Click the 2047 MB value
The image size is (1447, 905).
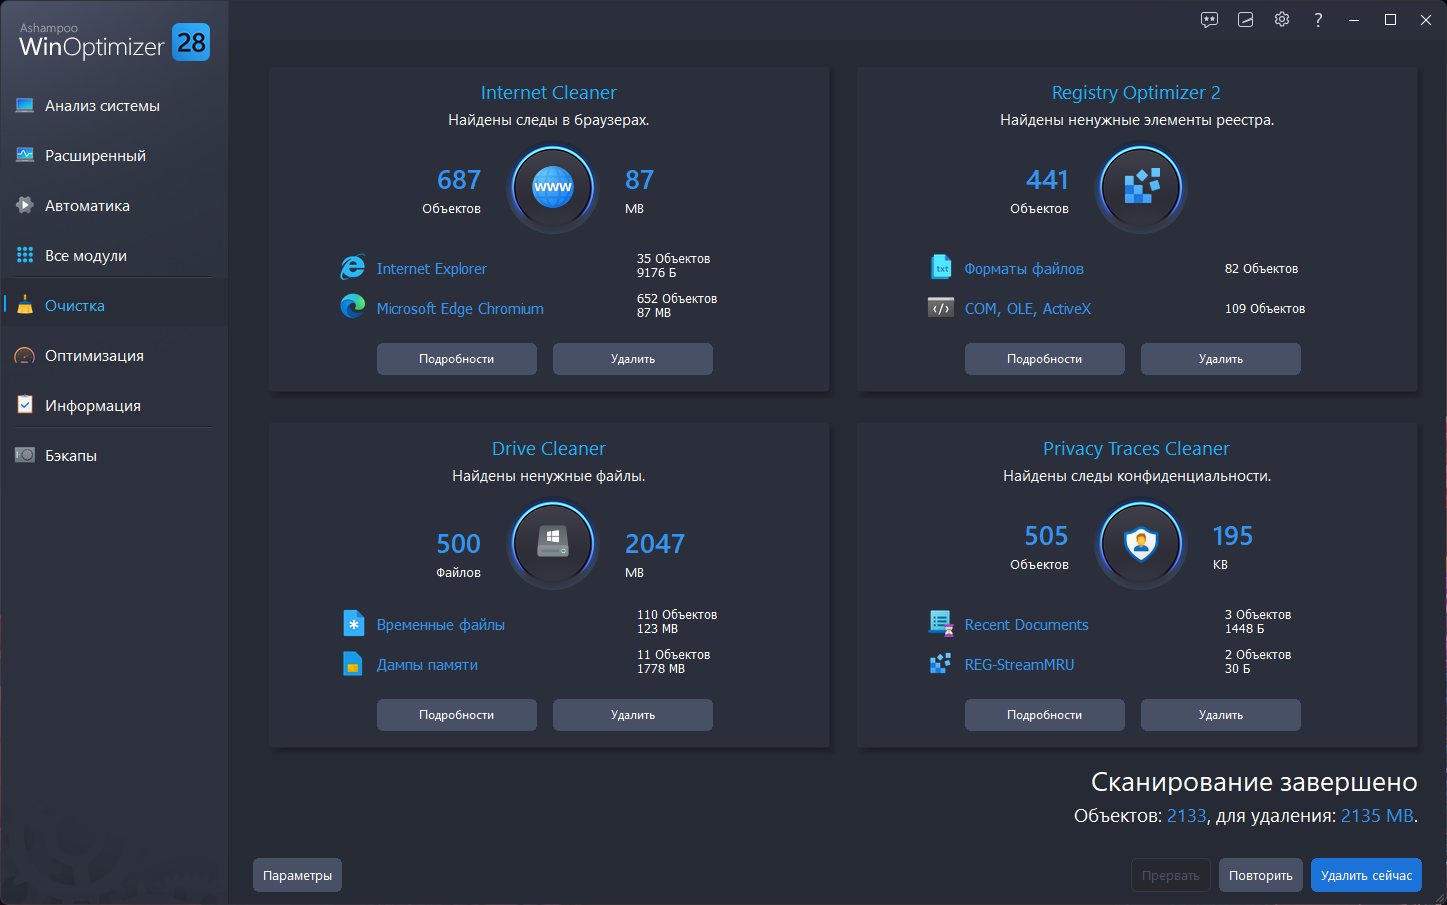[654, 544]
